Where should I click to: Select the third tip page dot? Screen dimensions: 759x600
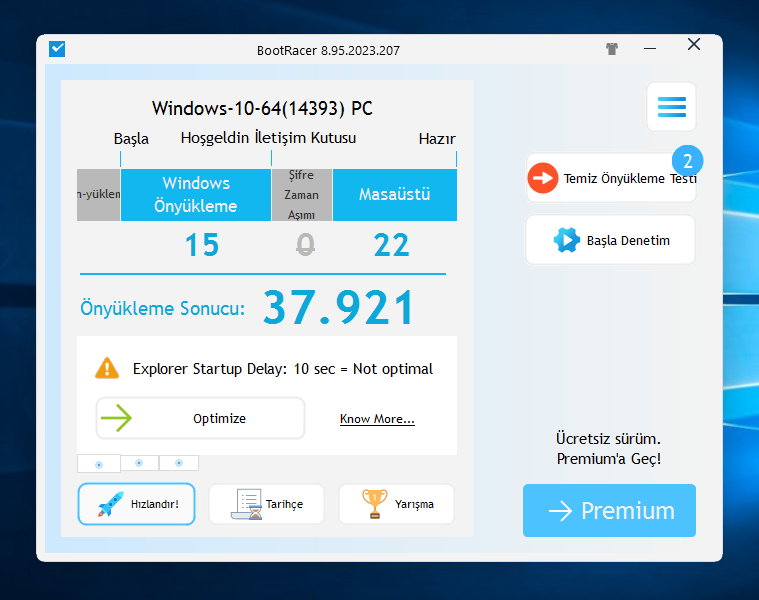coord(179,463)
